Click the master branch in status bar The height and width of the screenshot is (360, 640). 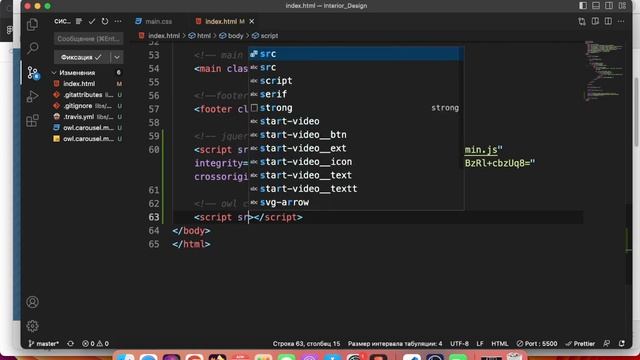point(43,344)
